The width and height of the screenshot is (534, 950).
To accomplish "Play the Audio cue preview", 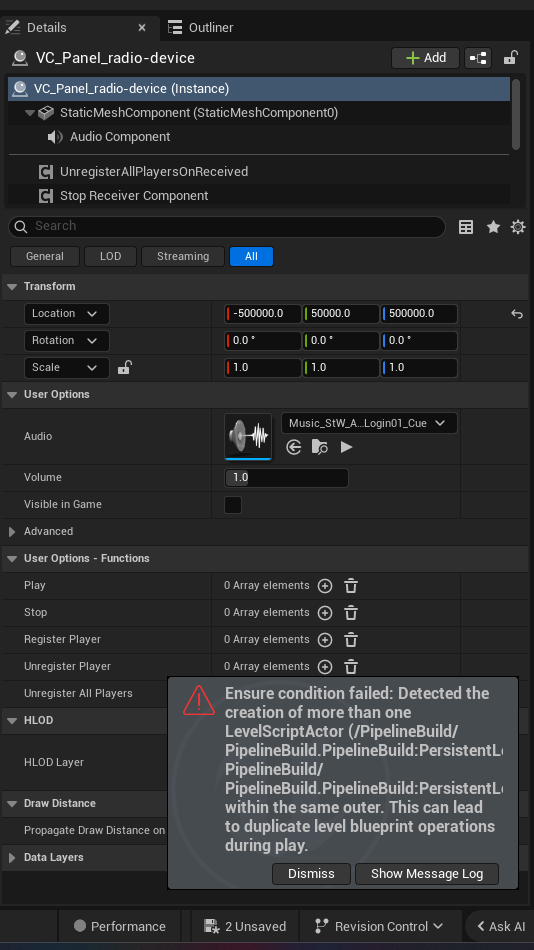I will pos(346,447).
